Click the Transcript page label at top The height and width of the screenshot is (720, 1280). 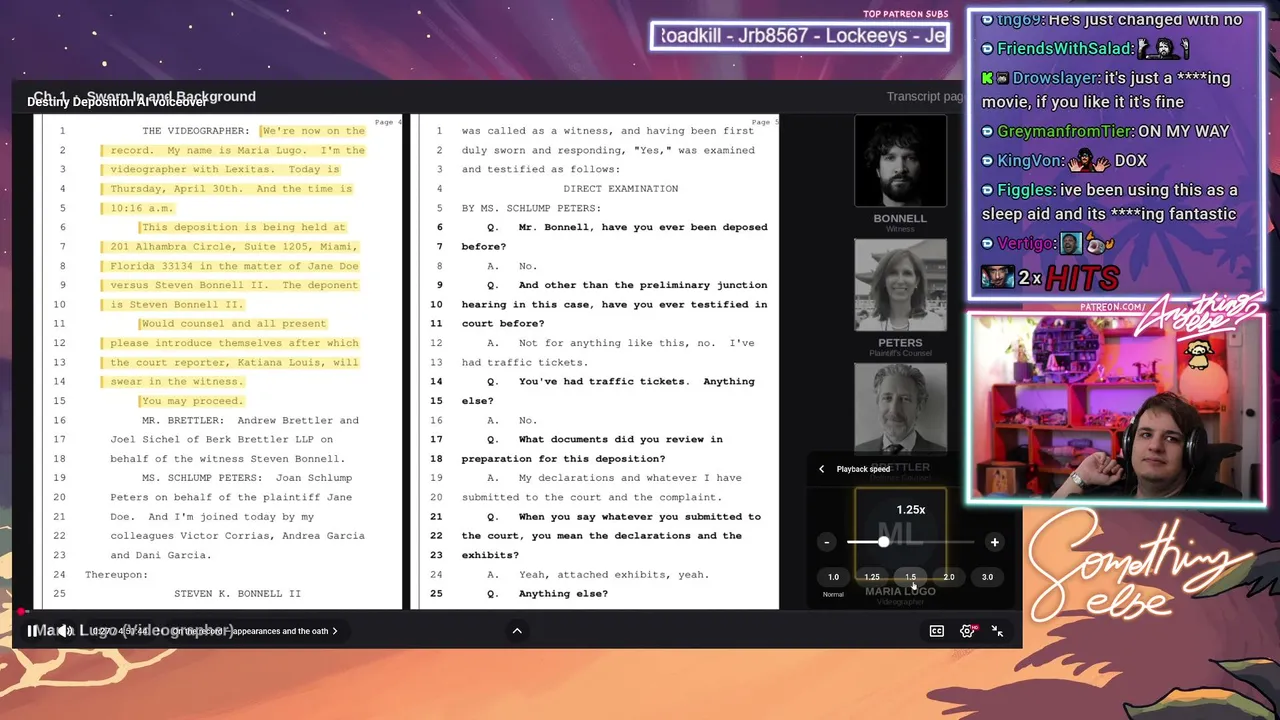click(x=925, y=97)
